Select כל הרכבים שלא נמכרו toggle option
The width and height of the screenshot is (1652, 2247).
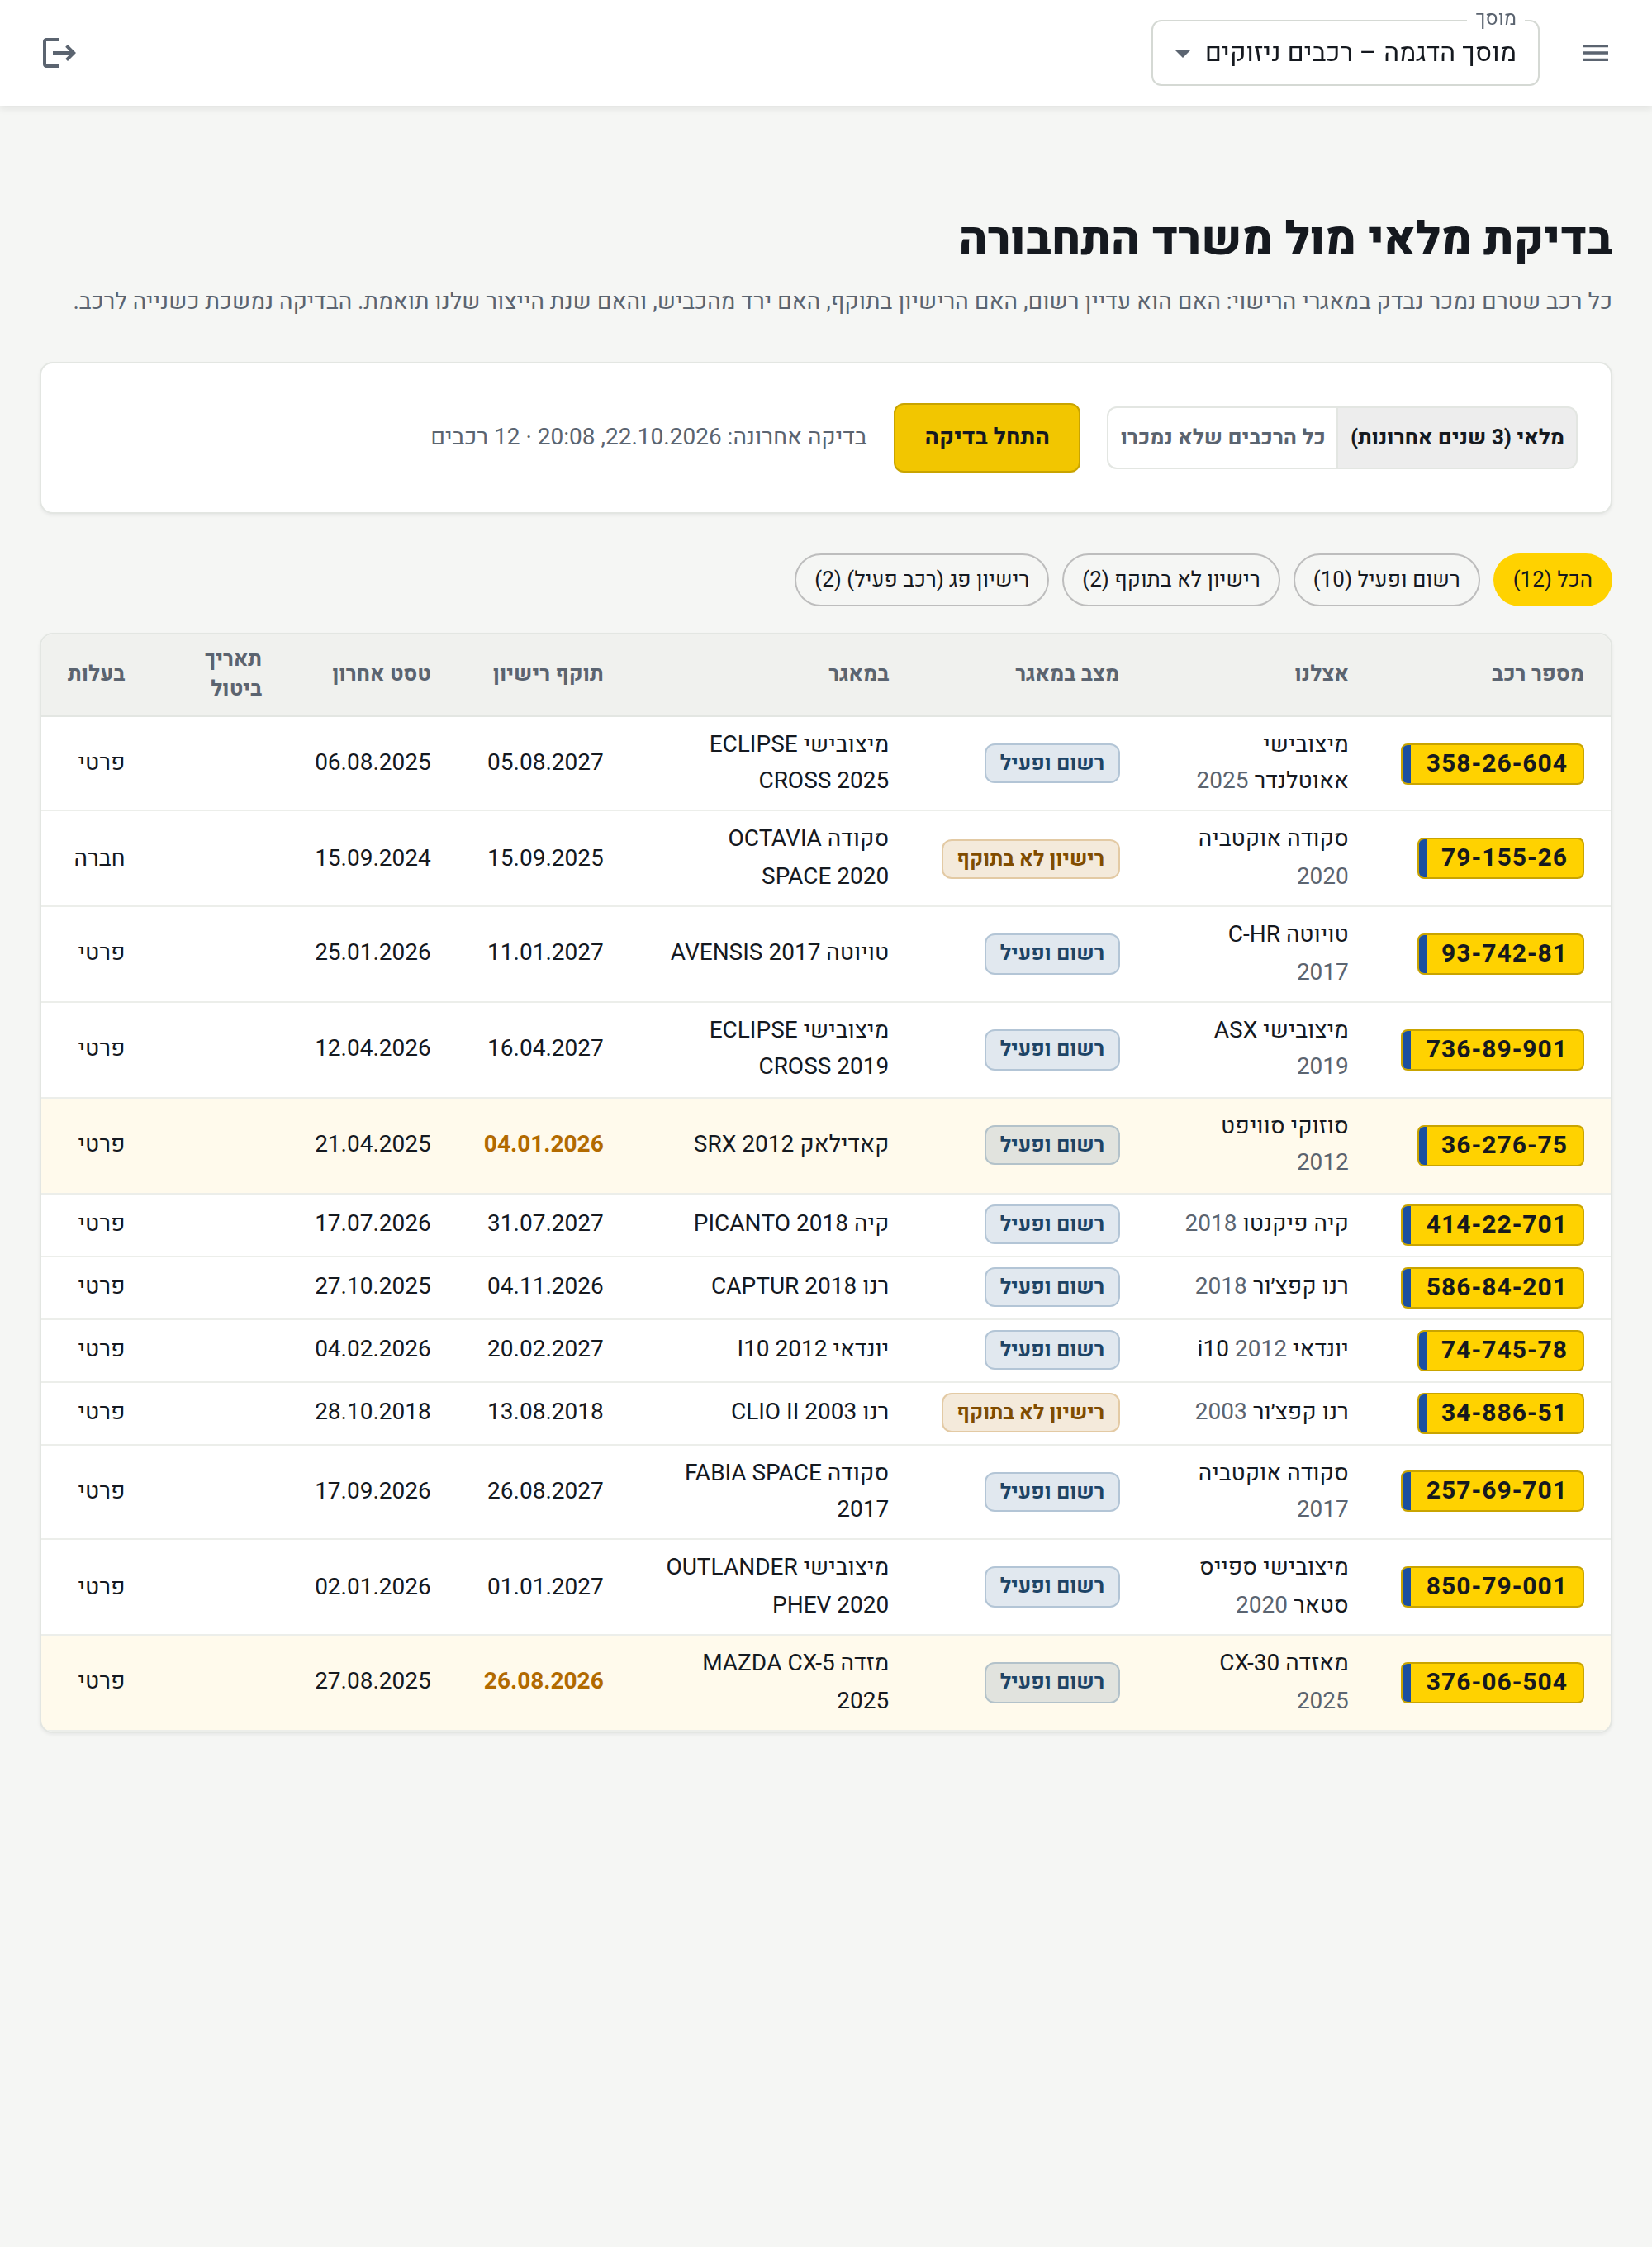click(x=1222, y=437)
